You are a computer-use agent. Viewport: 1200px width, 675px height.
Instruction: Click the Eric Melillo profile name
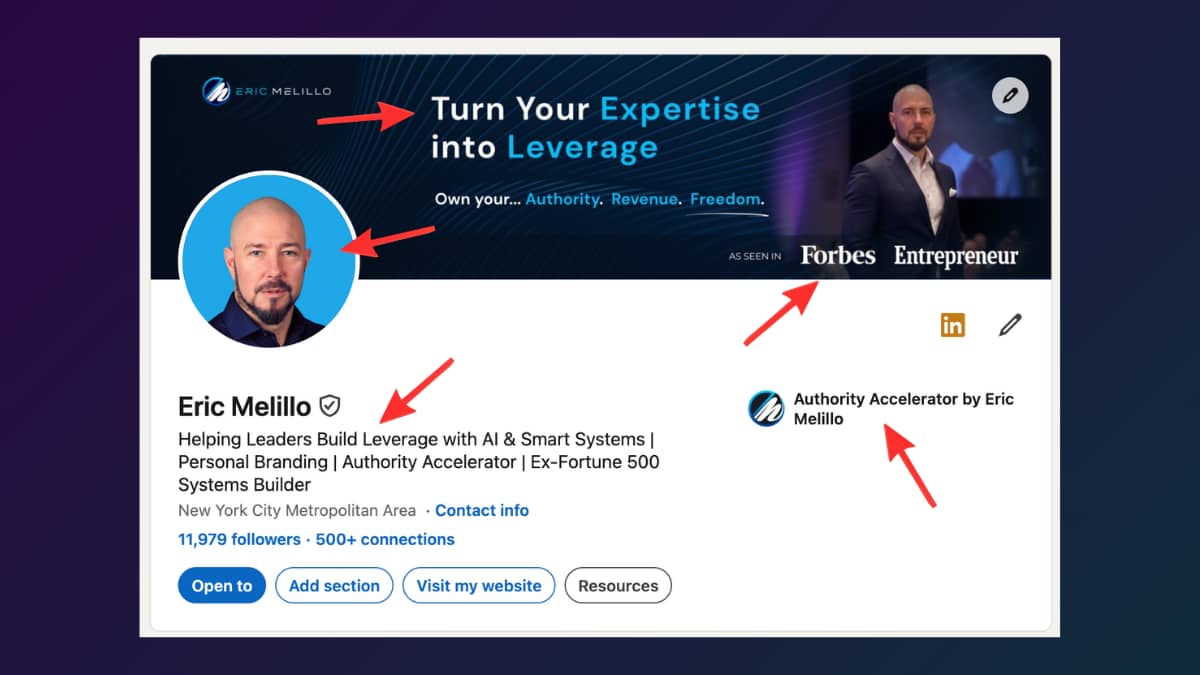(x=245, y=406)
